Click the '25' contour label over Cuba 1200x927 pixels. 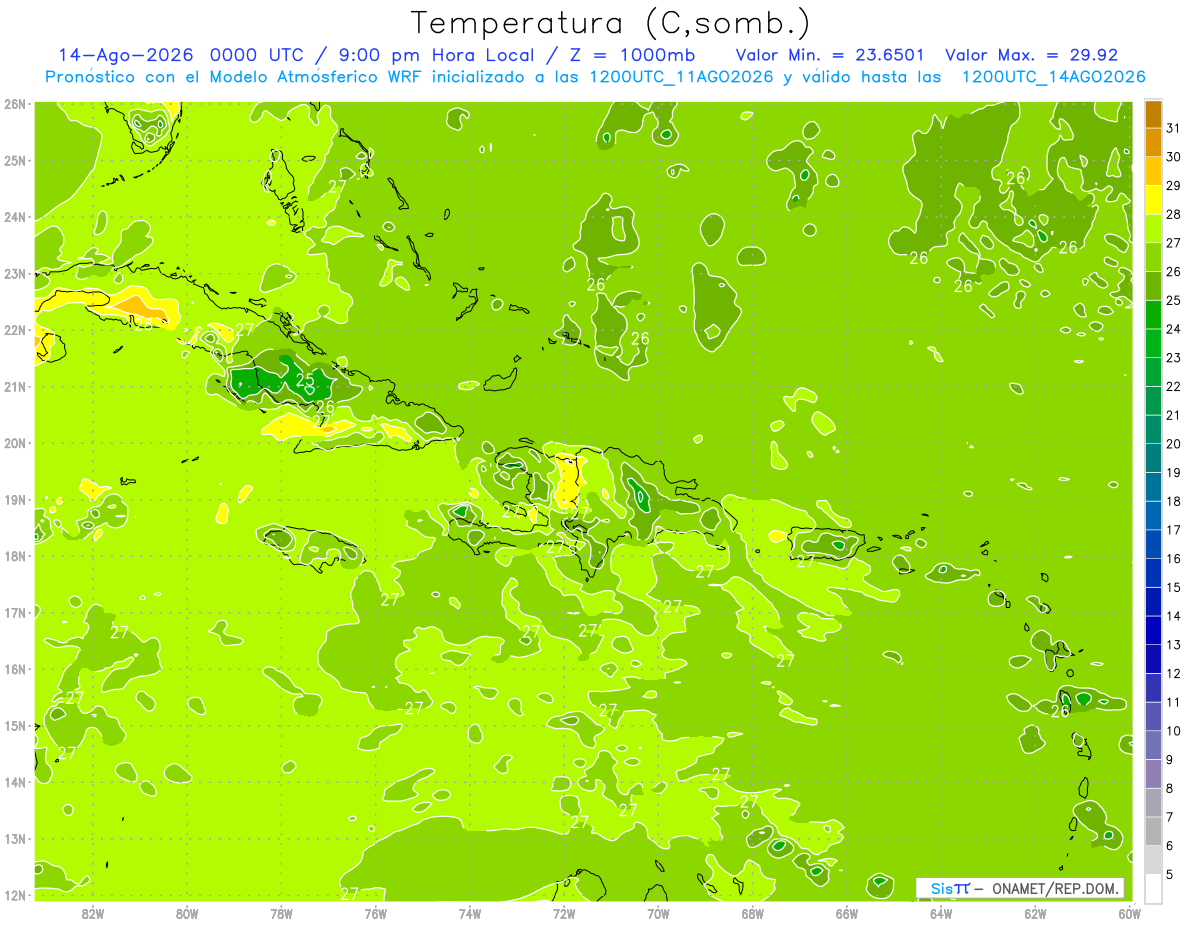305,380
